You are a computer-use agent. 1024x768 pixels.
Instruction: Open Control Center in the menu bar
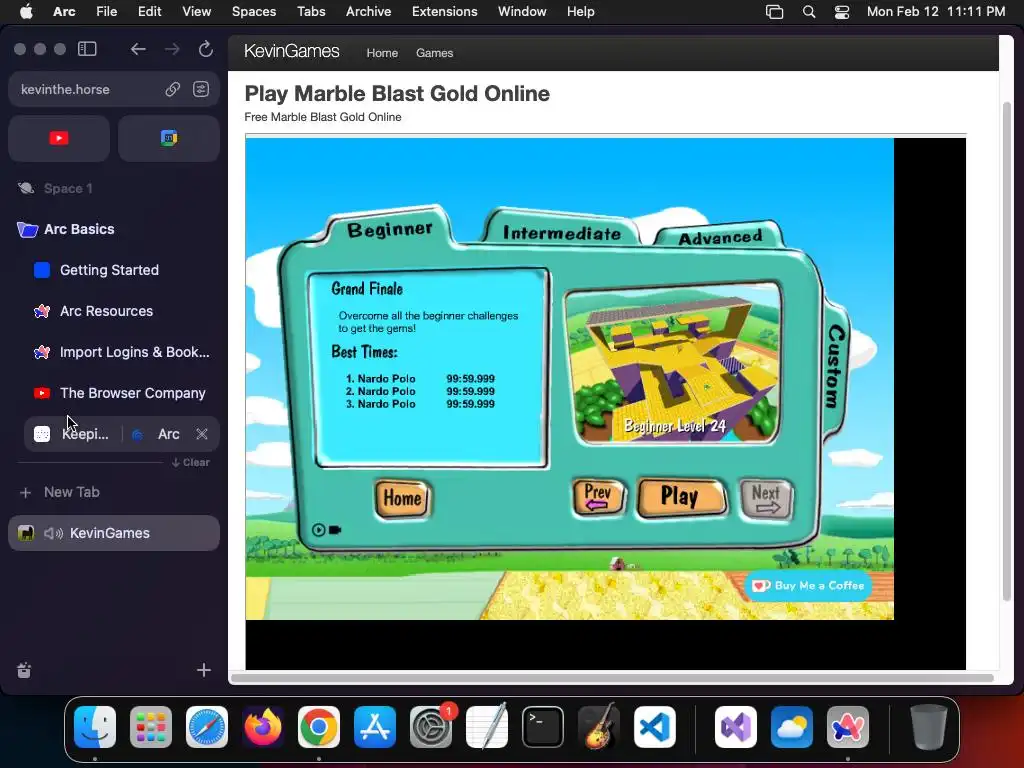click(842, 12)
